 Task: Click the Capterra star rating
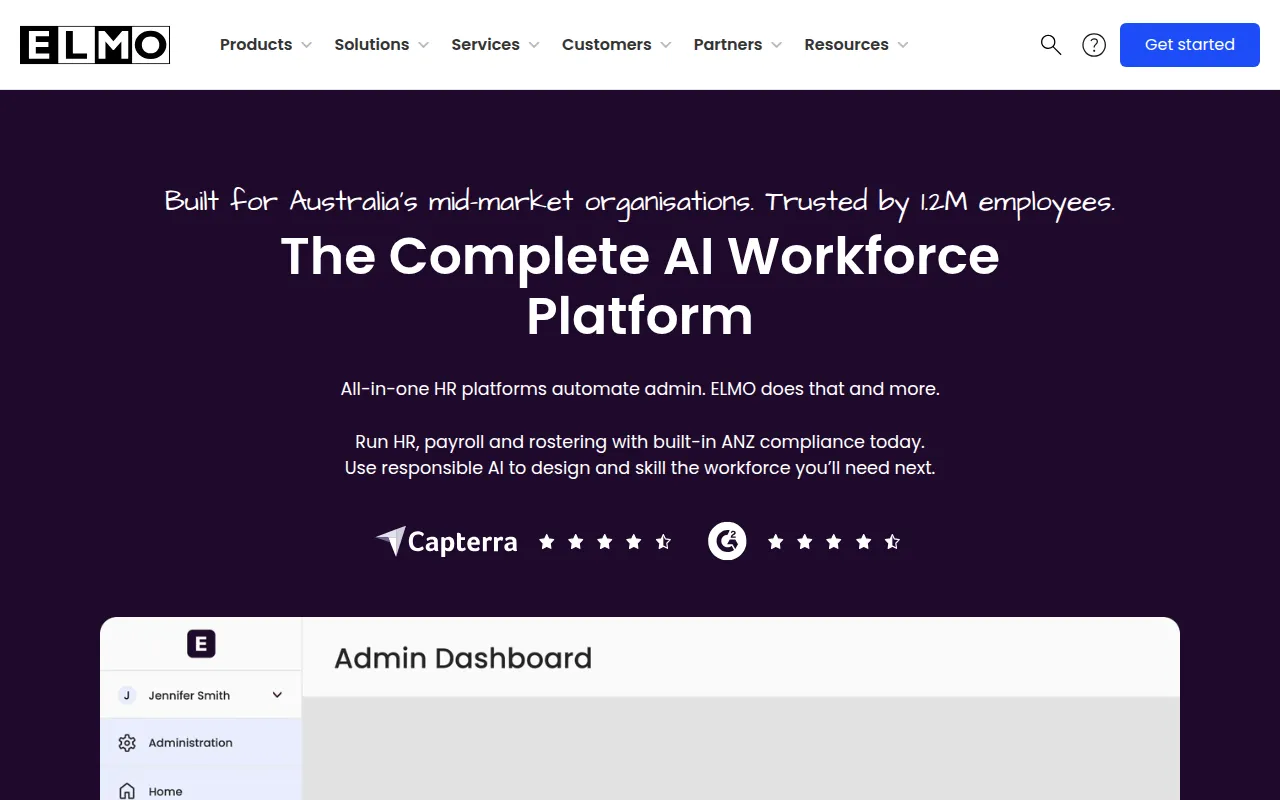pyautogui.click(x=605, y=542)
